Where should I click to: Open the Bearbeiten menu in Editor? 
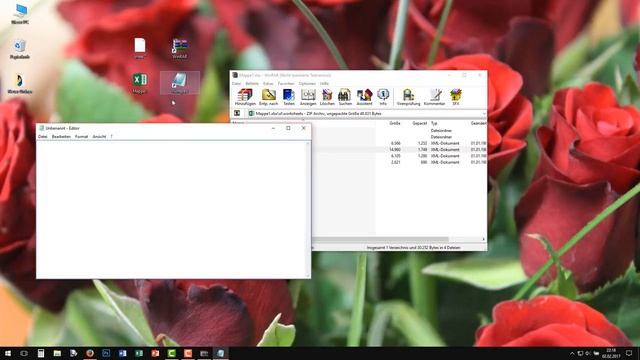[61, 136]
